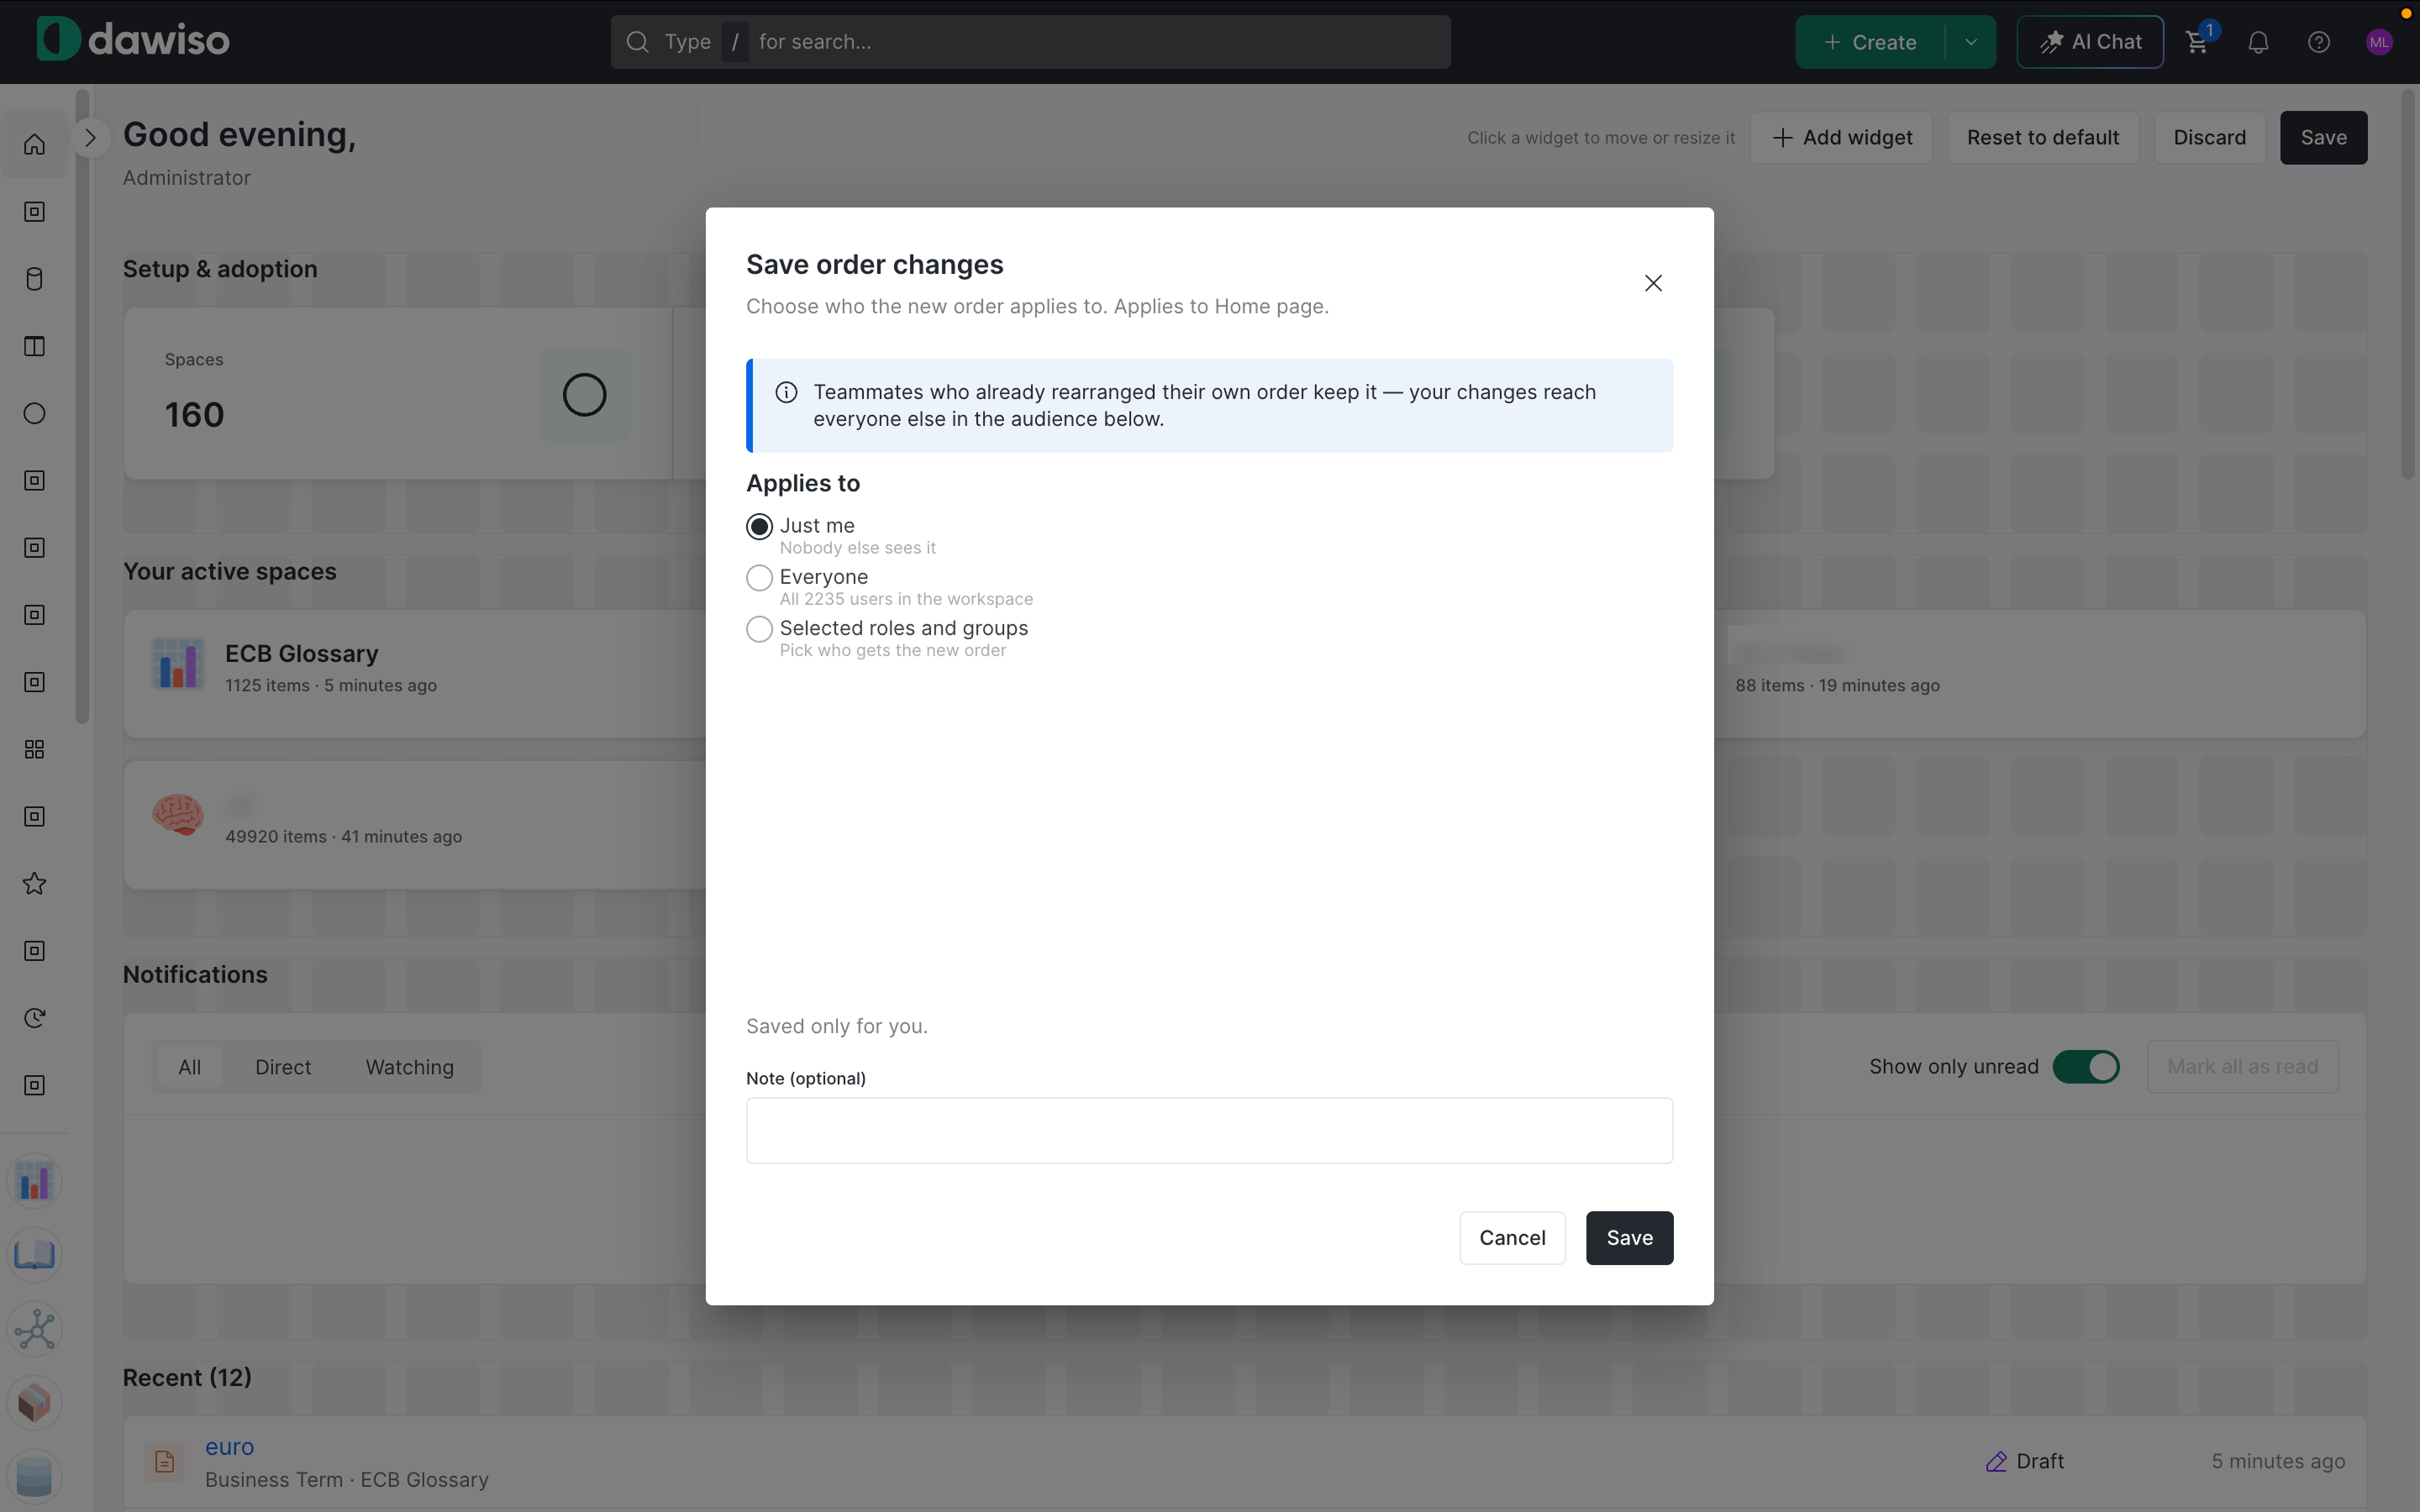This screenshot has height=1512, width=2420.
Task: Focus the Note (optional) field
Action: (x=1209, y=1131)
